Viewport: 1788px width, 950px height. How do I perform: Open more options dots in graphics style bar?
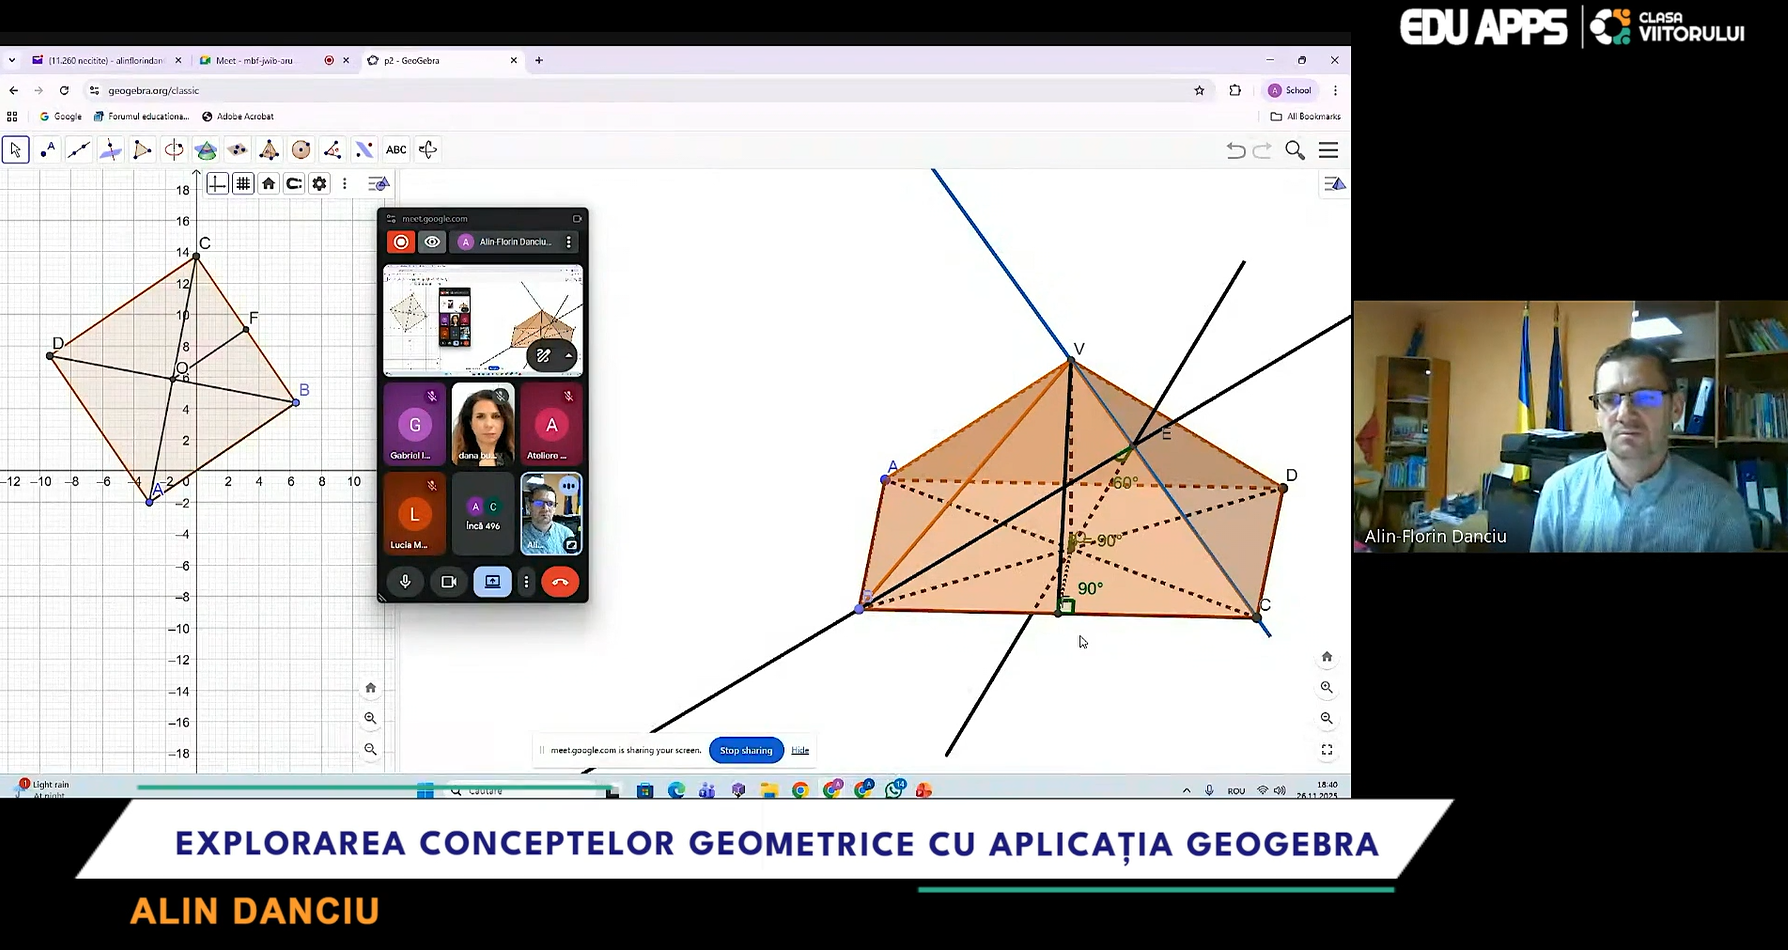tap(345, 184)
